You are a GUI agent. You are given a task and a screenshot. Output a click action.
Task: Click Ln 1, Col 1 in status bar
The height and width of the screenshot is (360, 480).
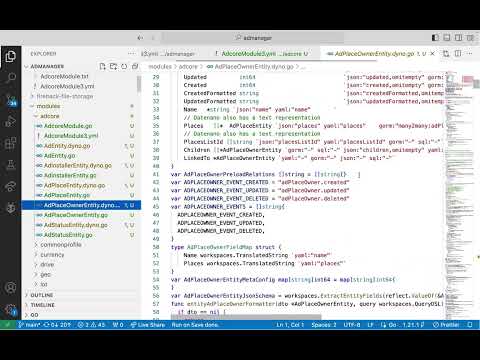290,324
